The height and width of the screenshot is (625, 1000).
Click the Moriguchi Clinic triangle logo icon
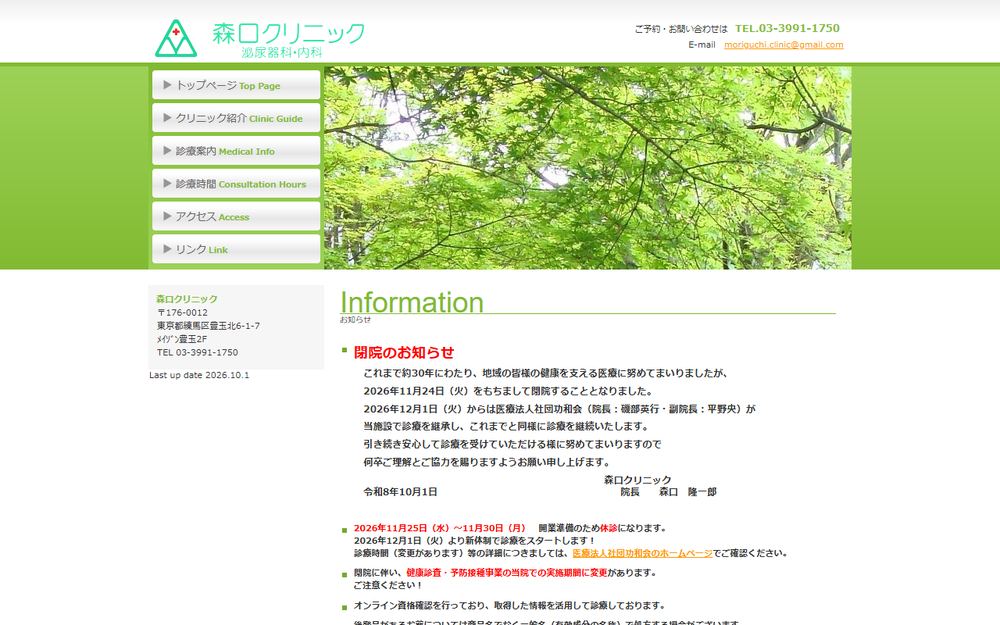[176, 38]
